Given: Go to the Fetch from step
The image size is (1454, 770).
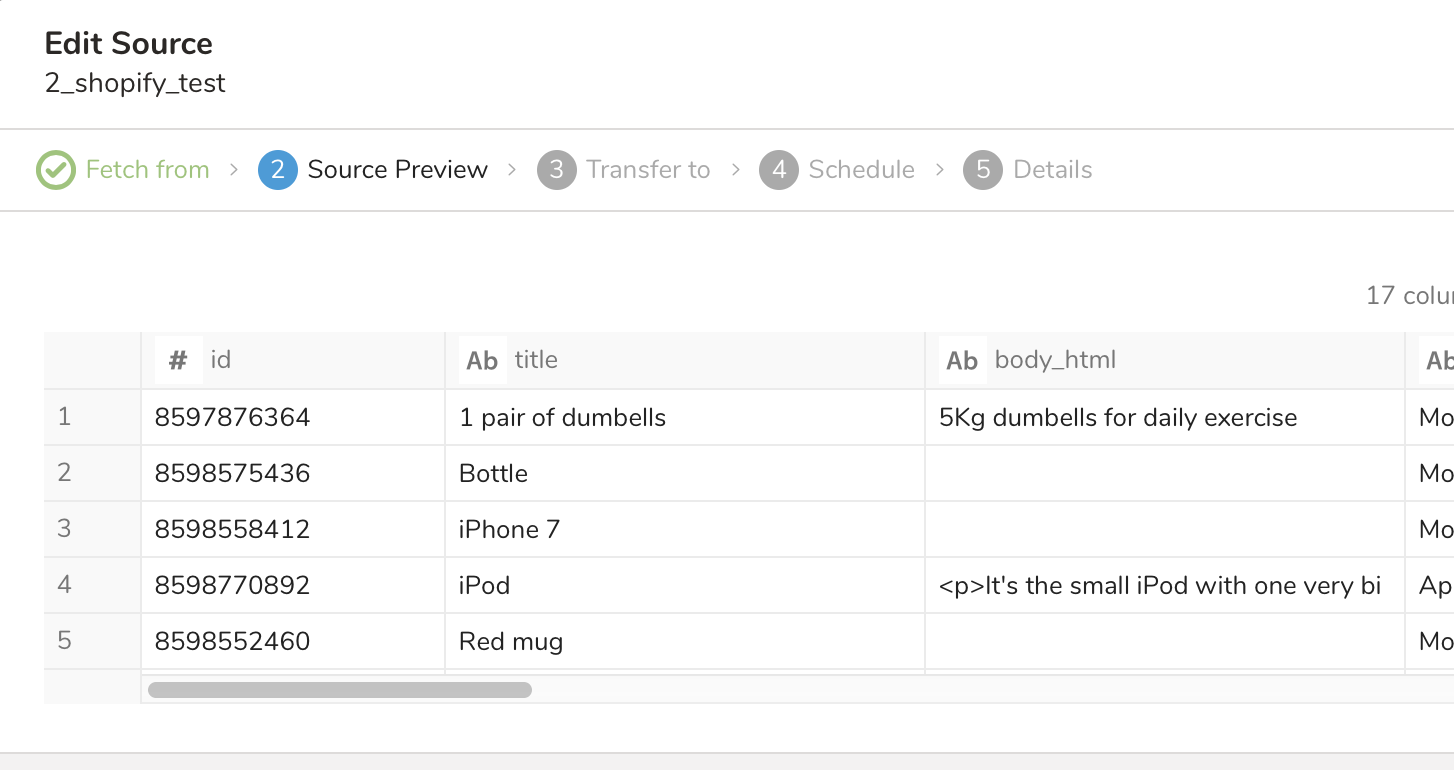Looking at the screenshot, I should [147, 170].
